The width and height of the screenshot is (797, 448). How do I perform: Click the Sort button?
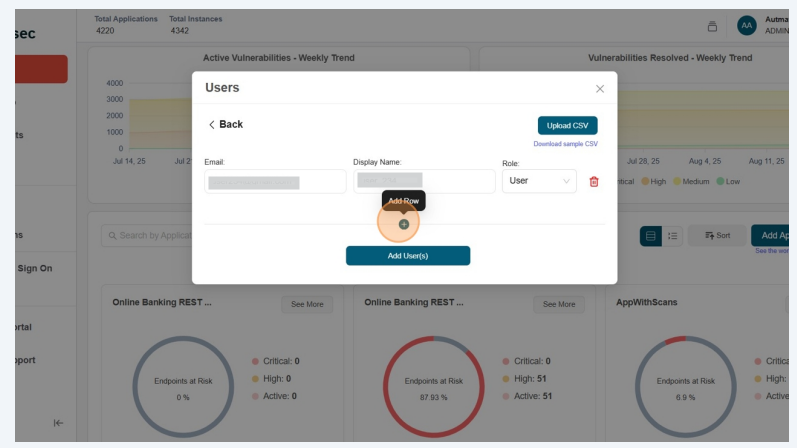click(x=717, y=235)
